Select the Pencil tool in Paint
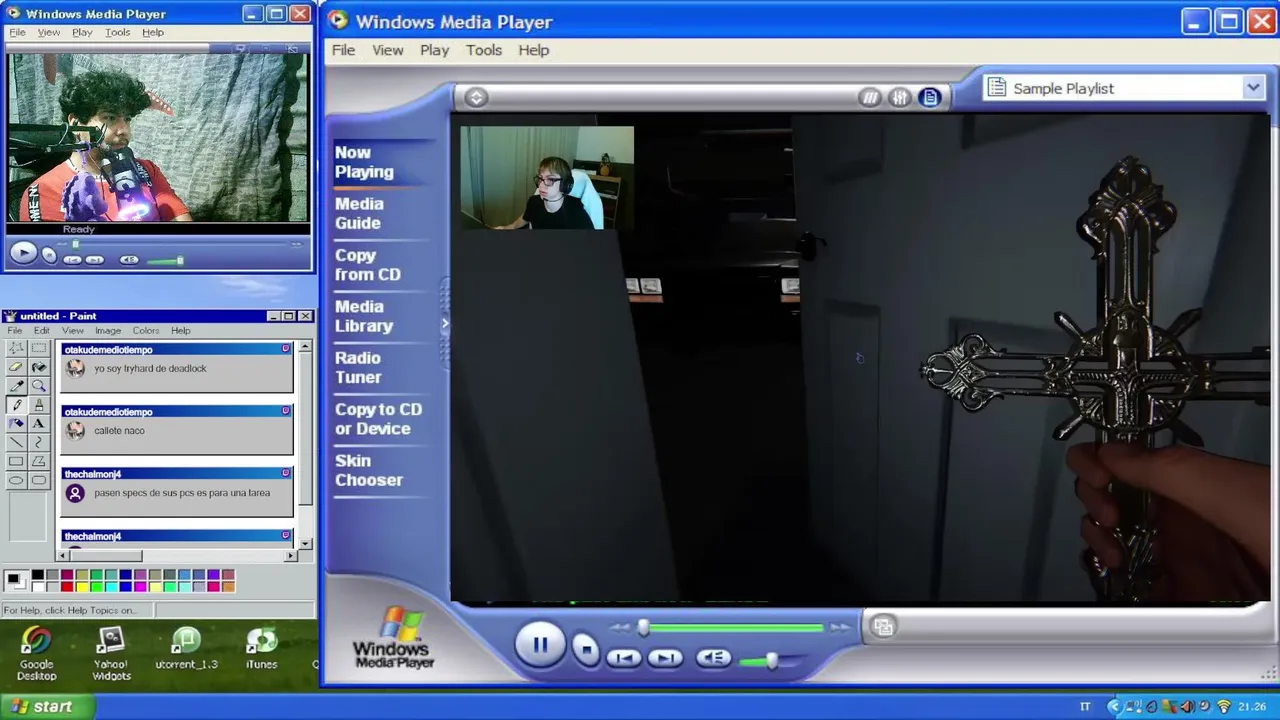 point(16,405)
